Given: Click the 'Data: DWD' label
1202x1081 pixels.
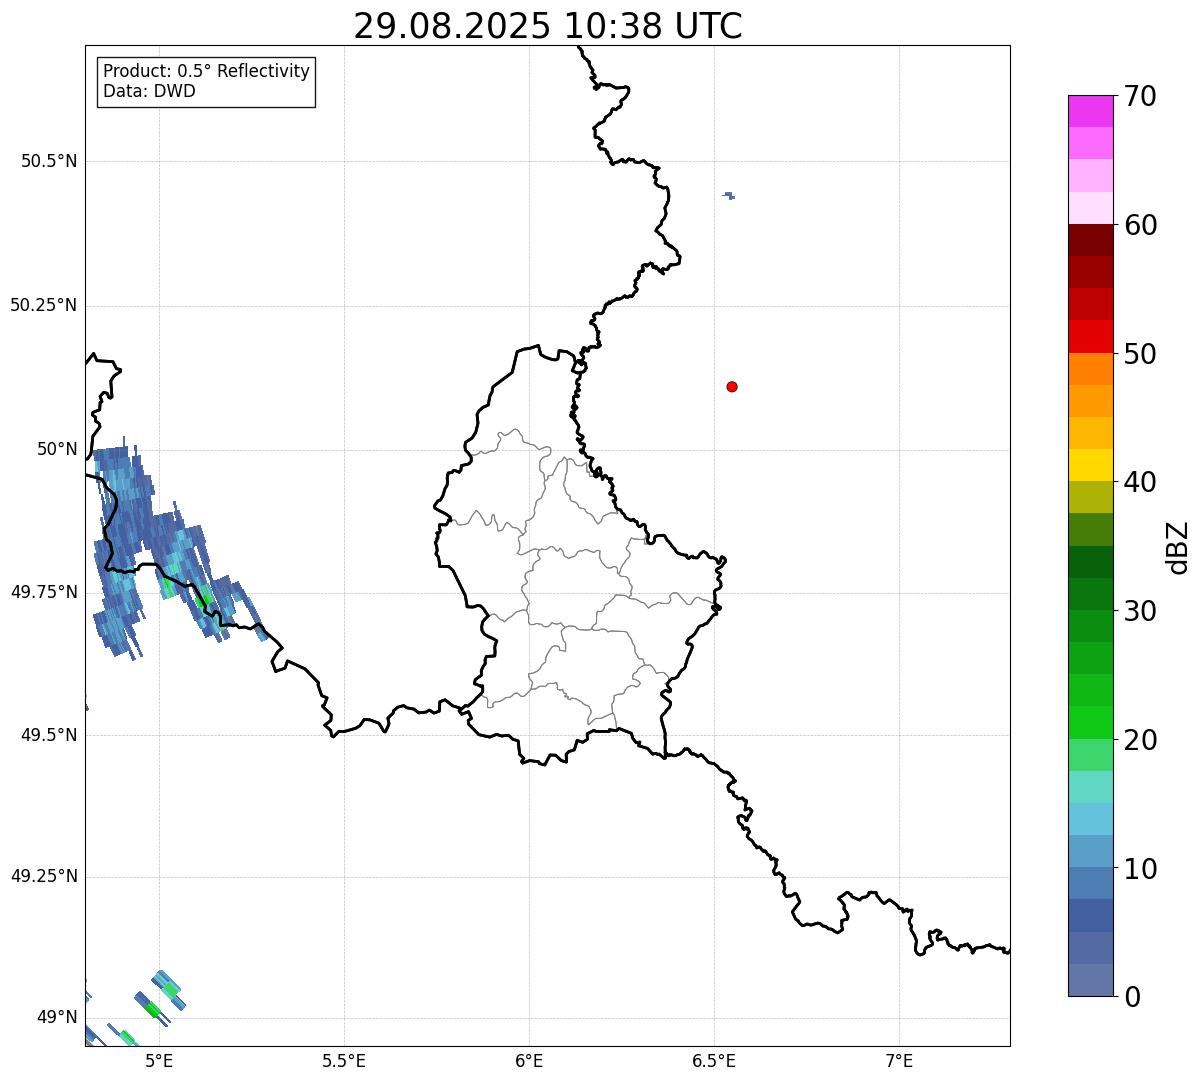Looking at the screenshot, I should (149, 91).
